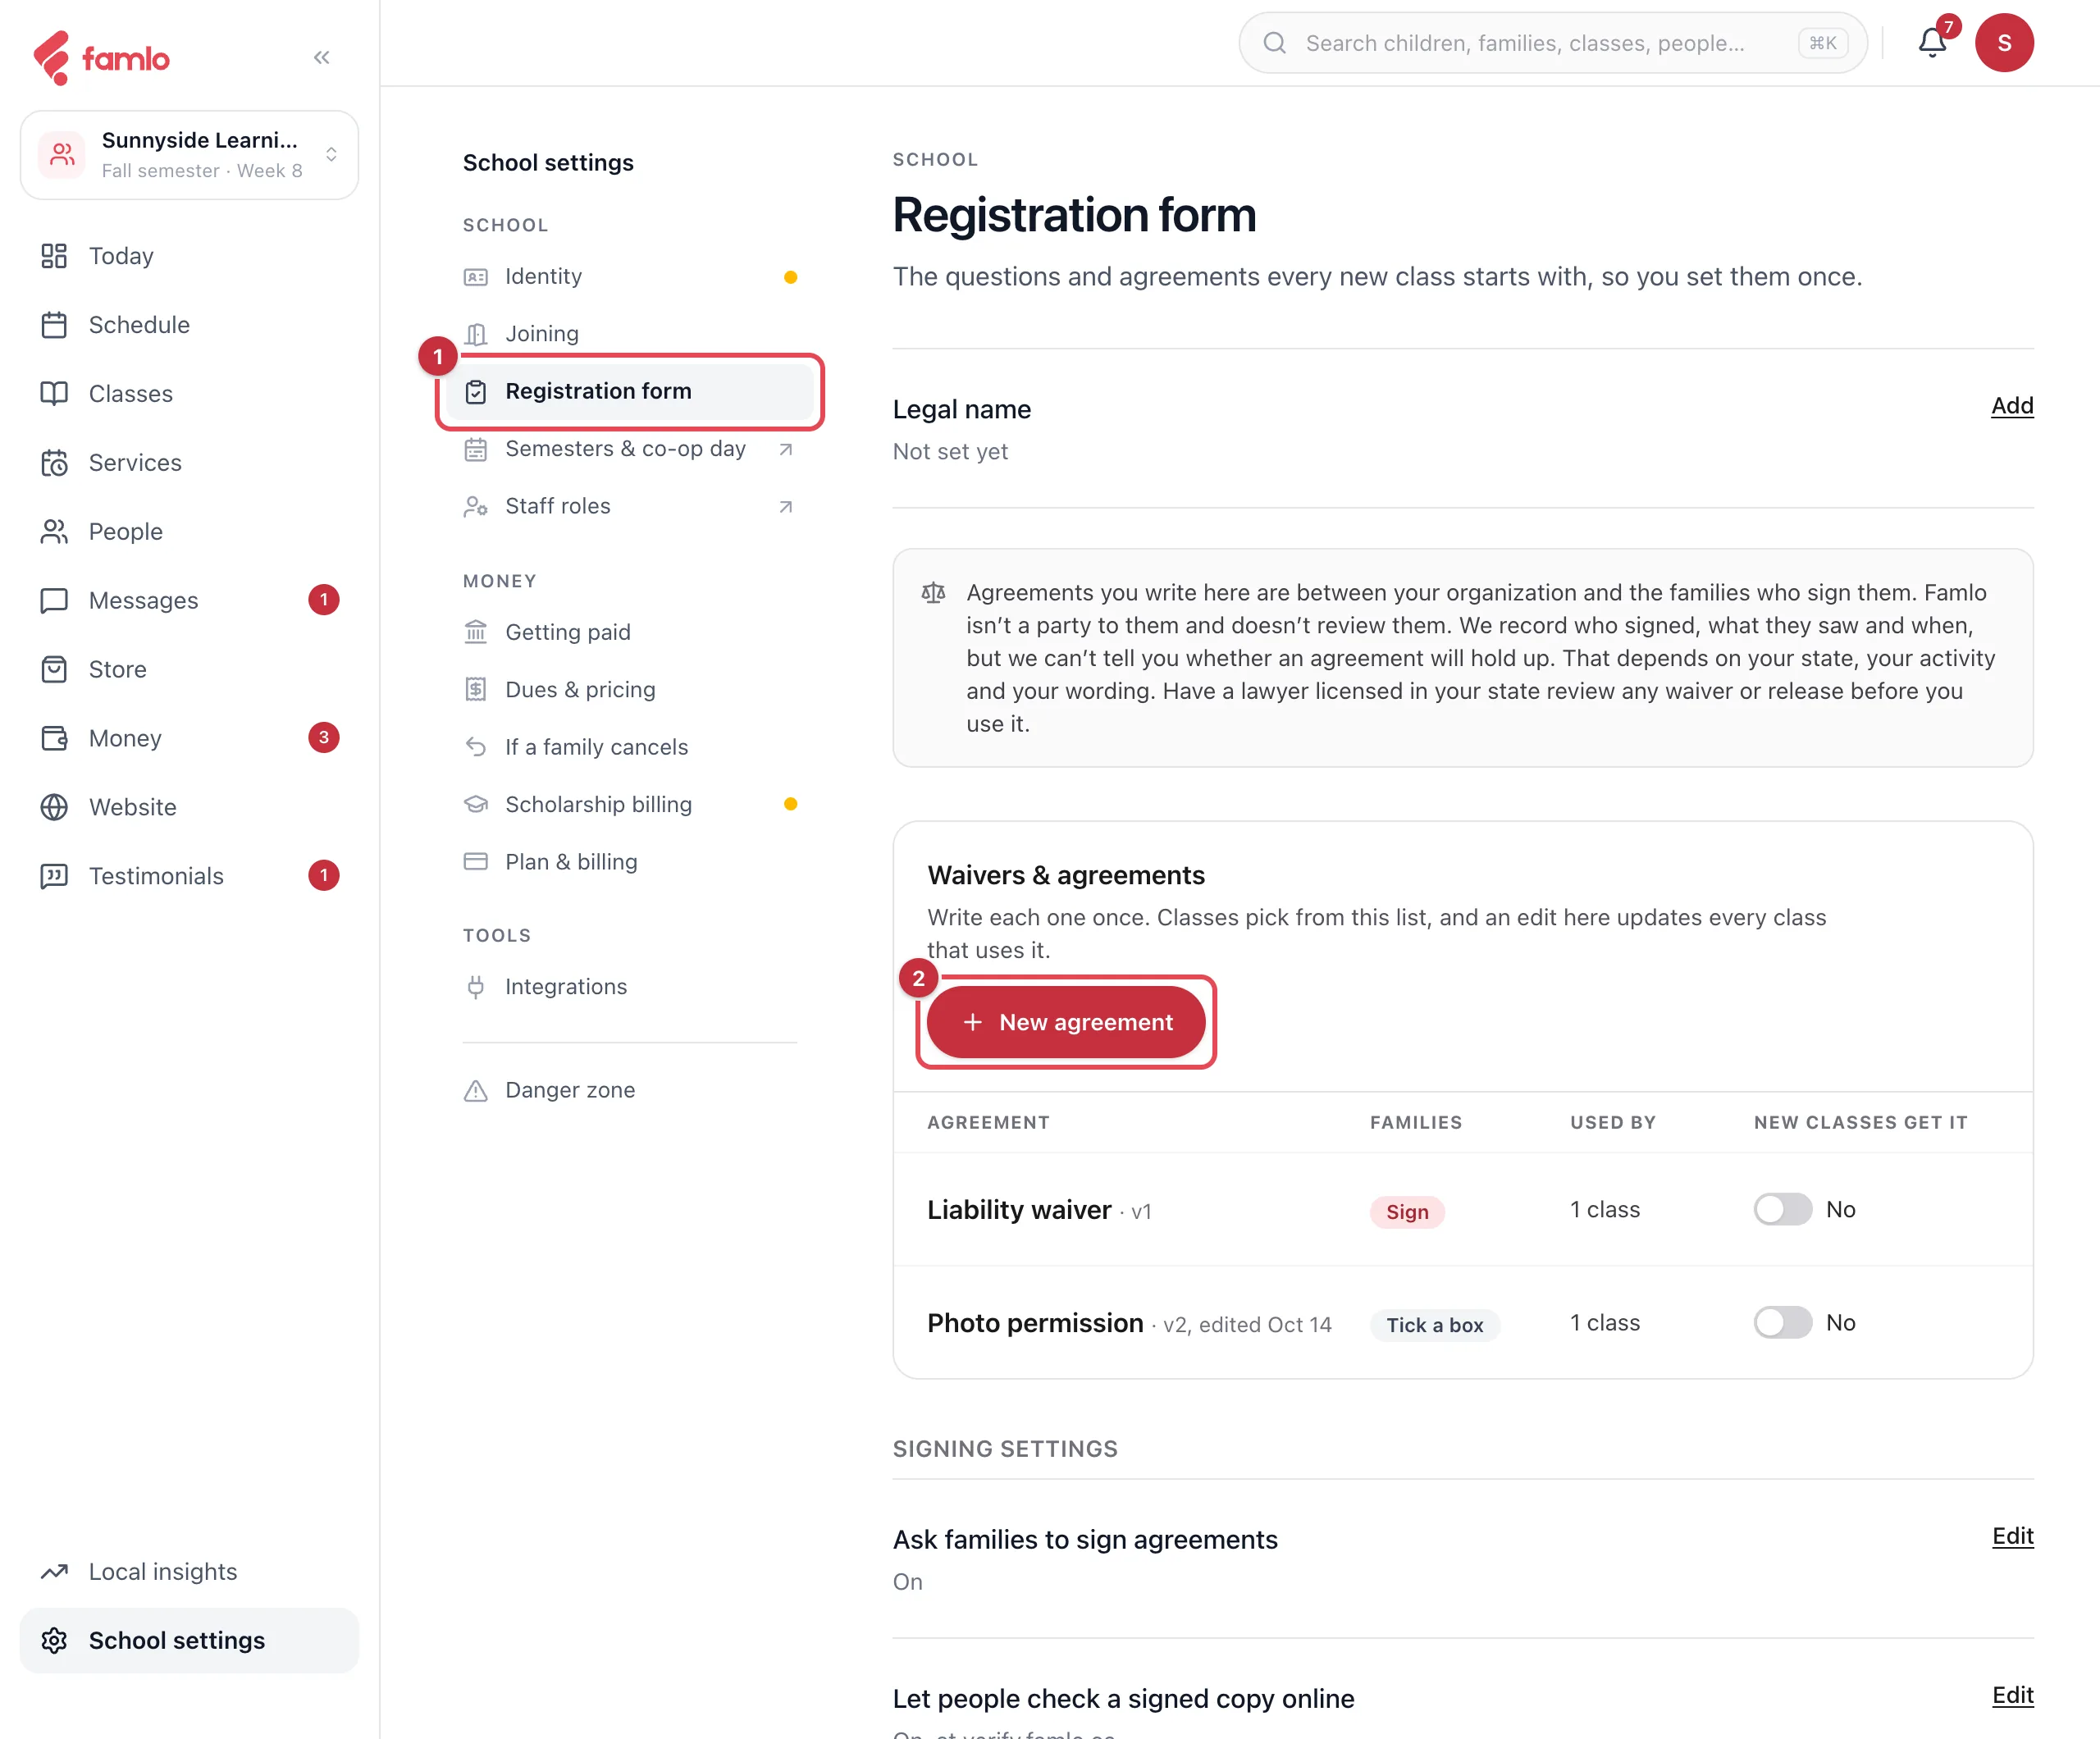Open Local insights
Viewport: 2100px width, 1739px height.
(190, 1572)
